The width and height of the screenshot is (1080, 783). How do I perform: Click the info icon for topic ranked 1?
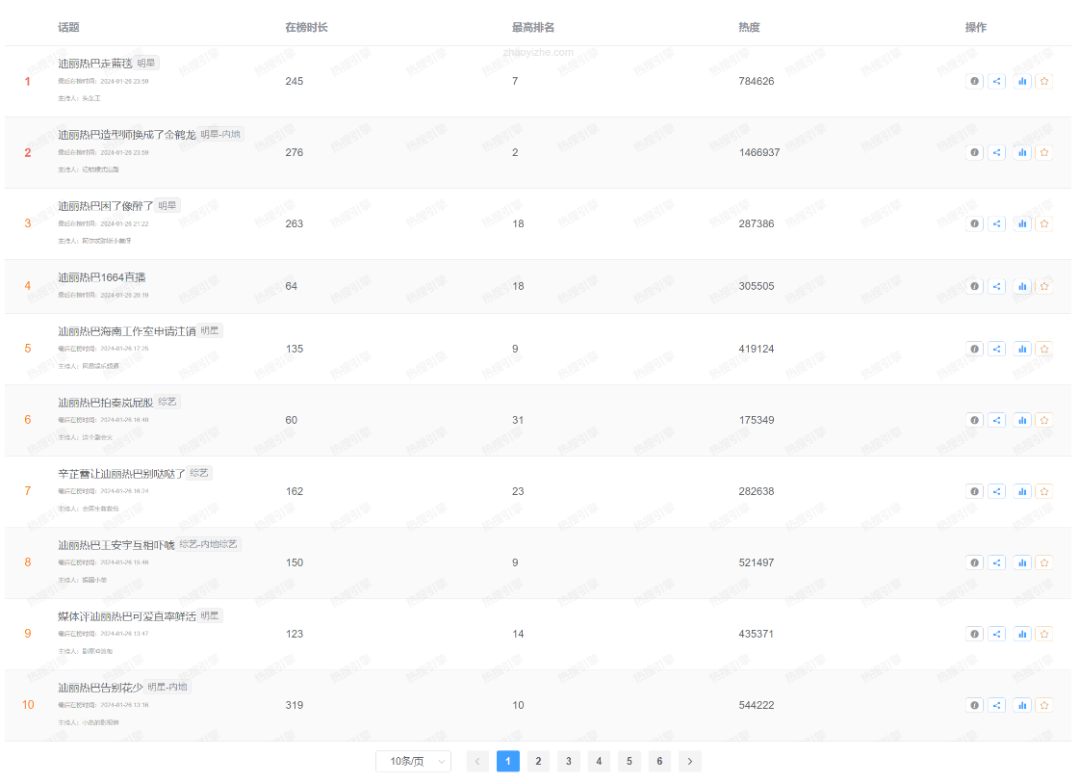tap(975, 82)
